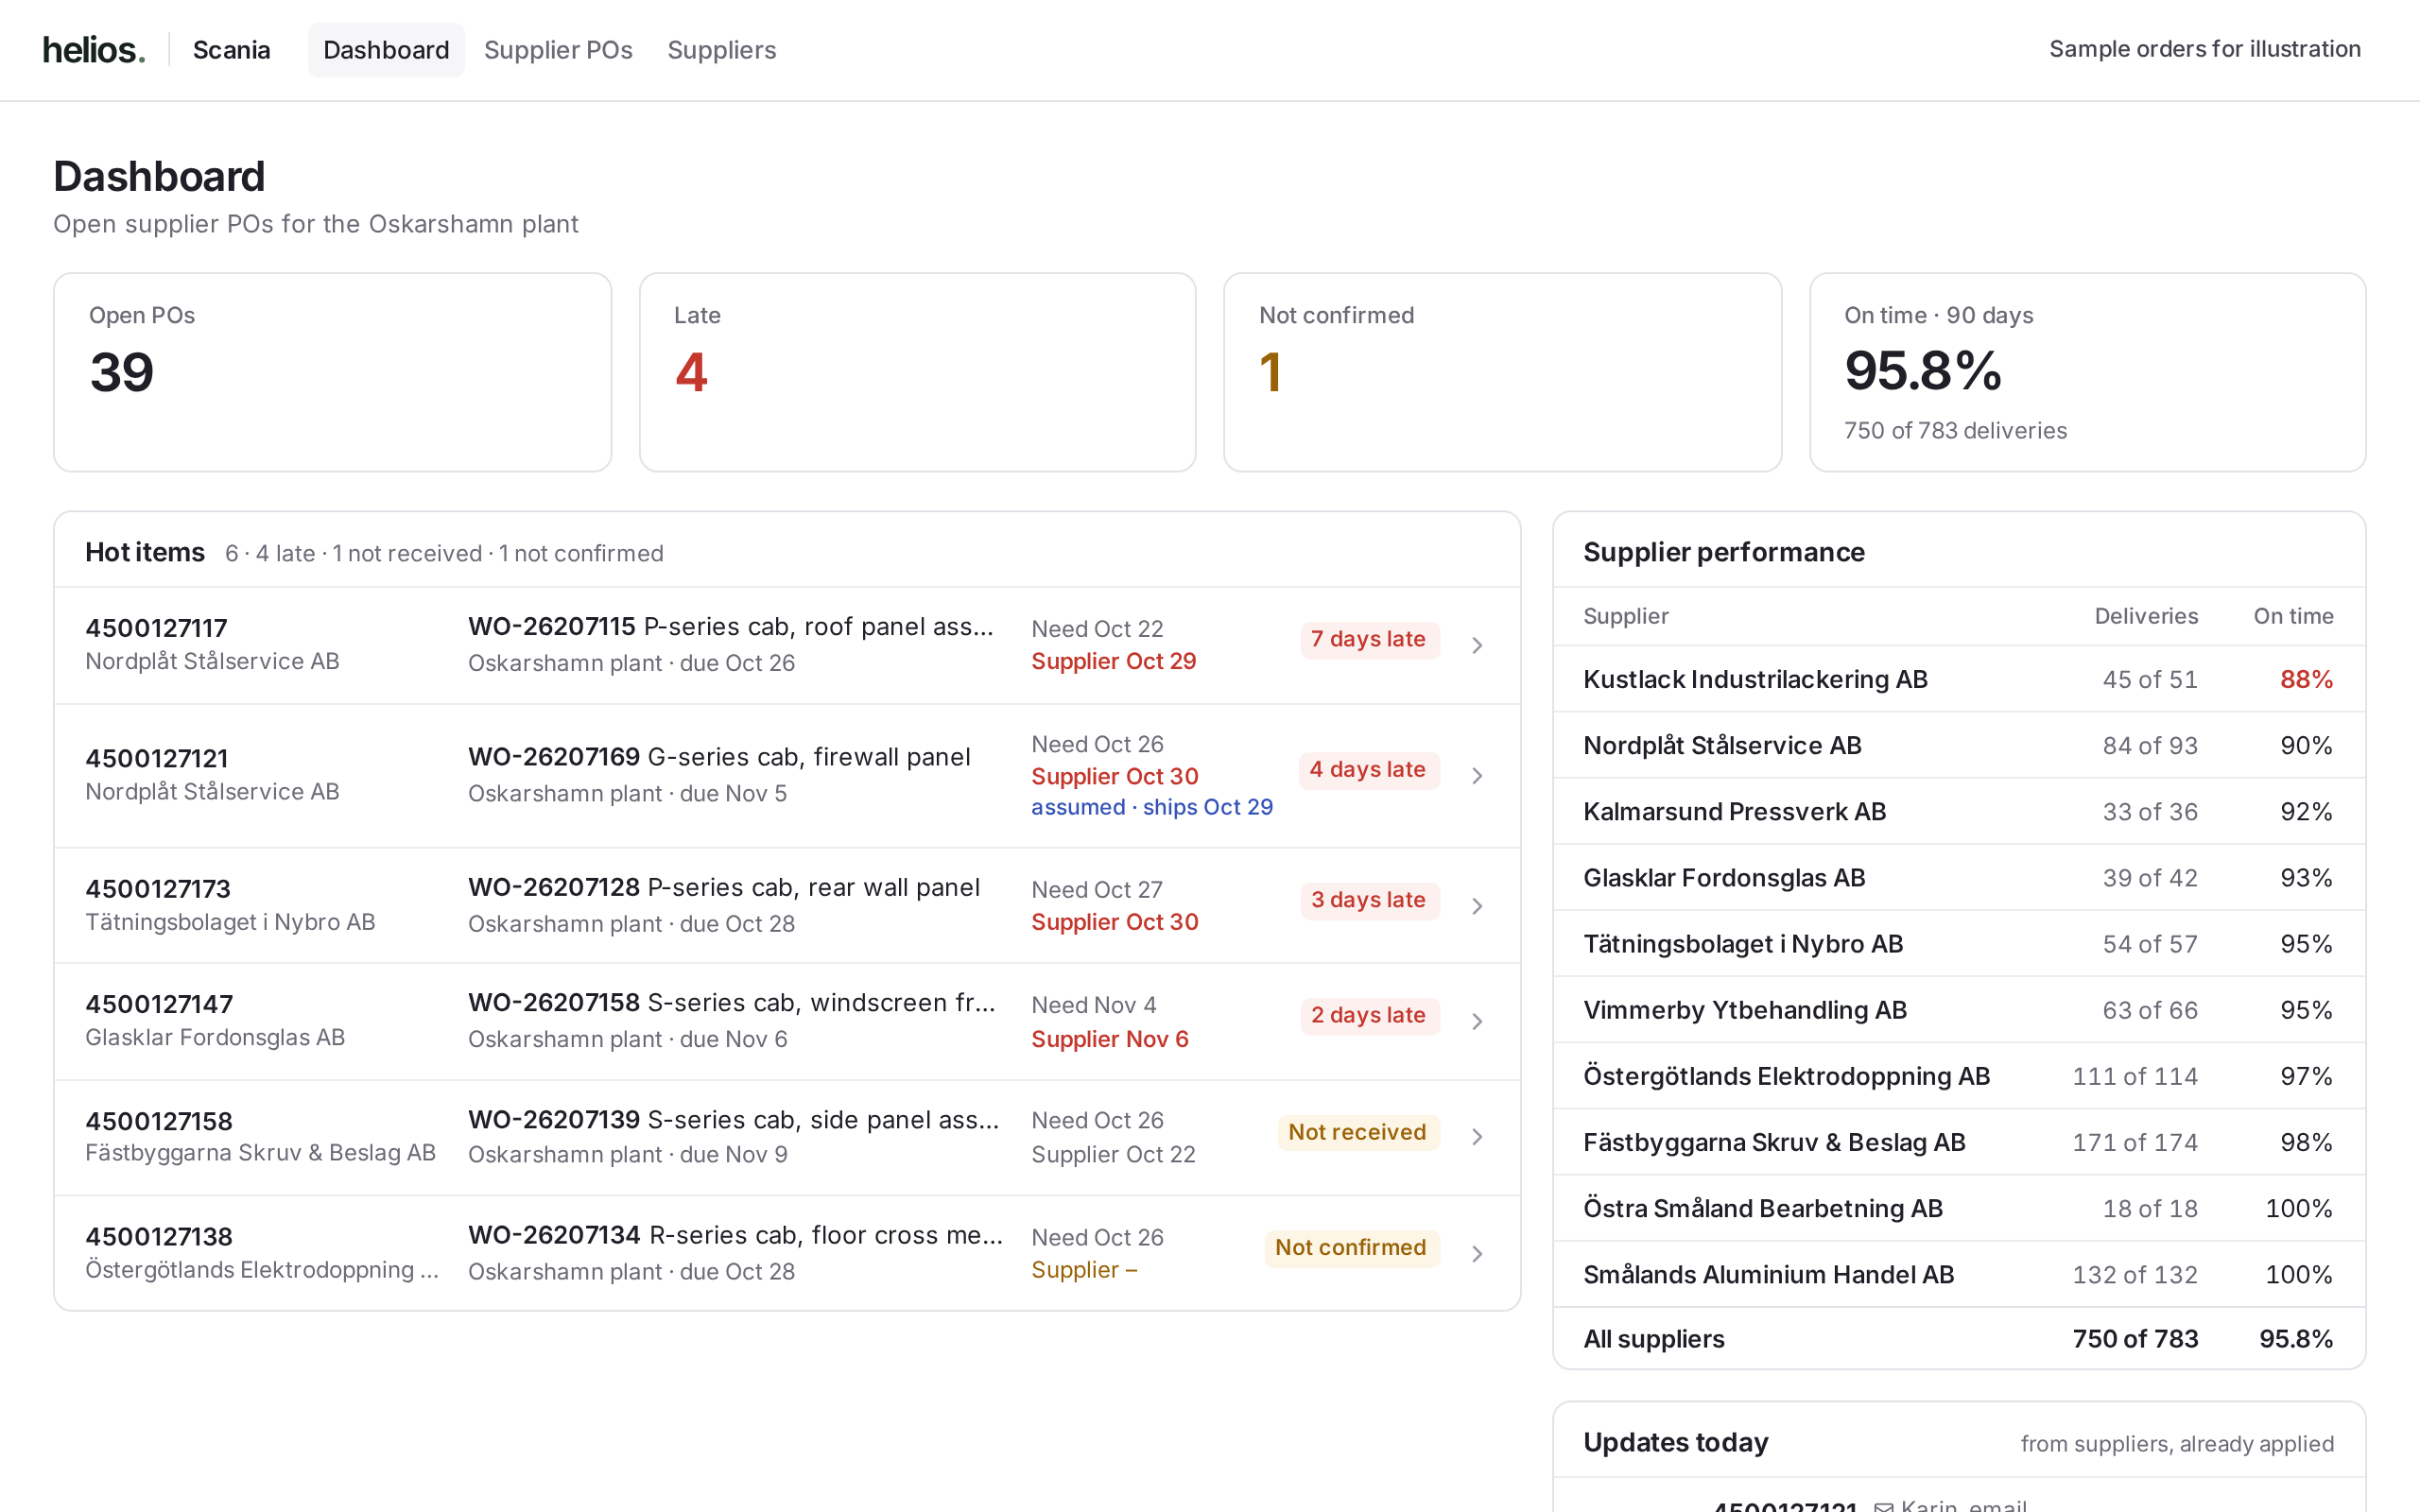Image resolution: width=2420 pixels, height=1512 pixels.
Task: Click the Not confirmed status badge
Action: [1351, 1248]
